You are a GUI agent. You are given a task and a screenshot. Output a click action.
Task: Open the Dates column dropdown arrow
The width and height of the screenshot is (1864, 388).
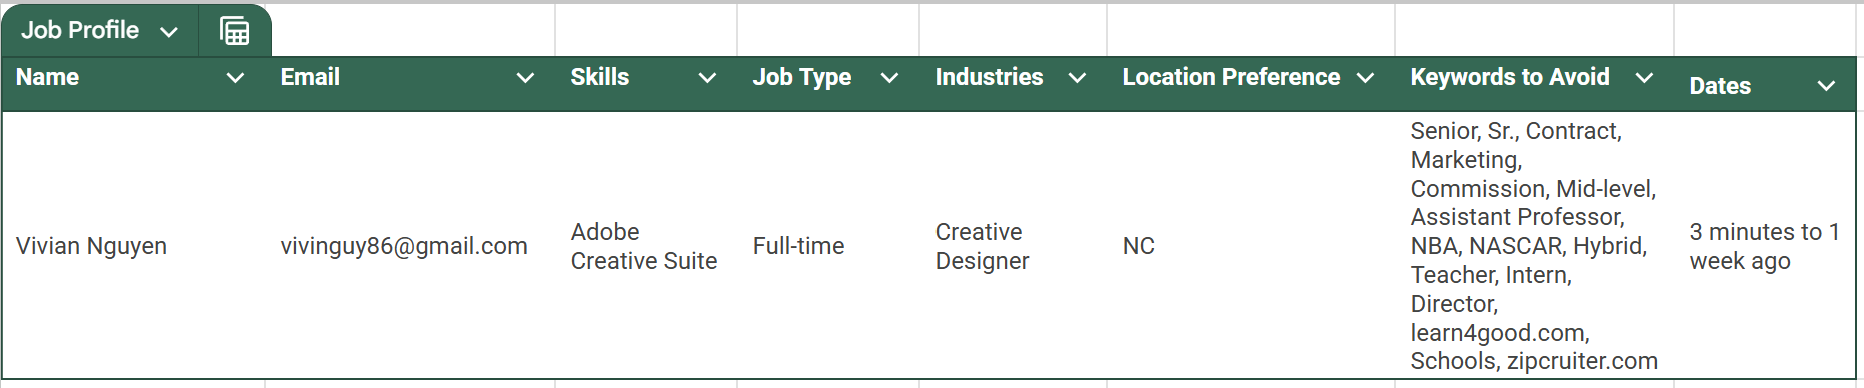pos(1826,86)
